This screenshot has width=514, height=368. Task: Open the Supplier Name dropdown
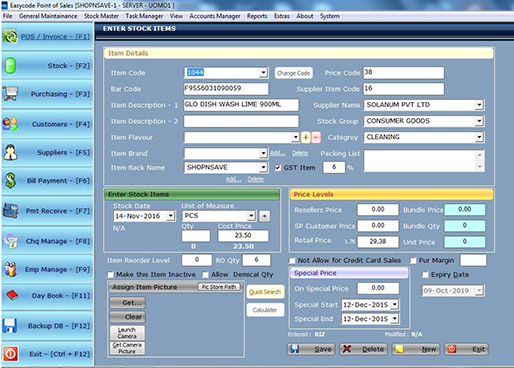(x=479, y=105)
